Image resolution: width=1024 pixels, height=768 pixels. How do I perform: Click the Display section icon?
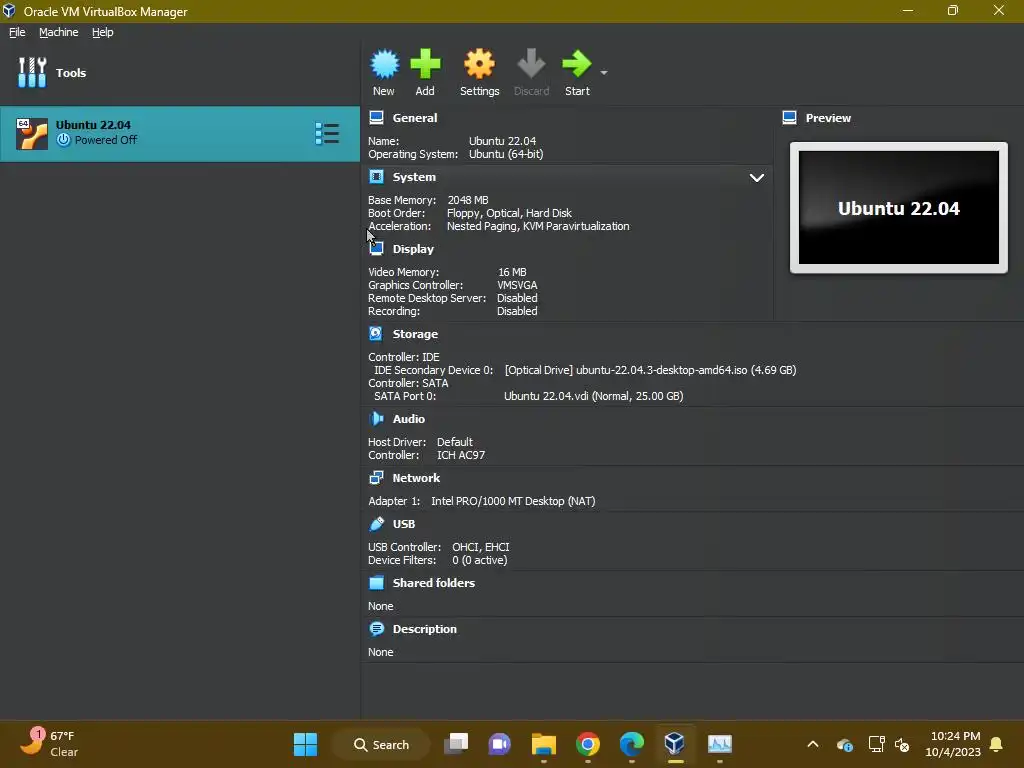click(x=376, y=249)
